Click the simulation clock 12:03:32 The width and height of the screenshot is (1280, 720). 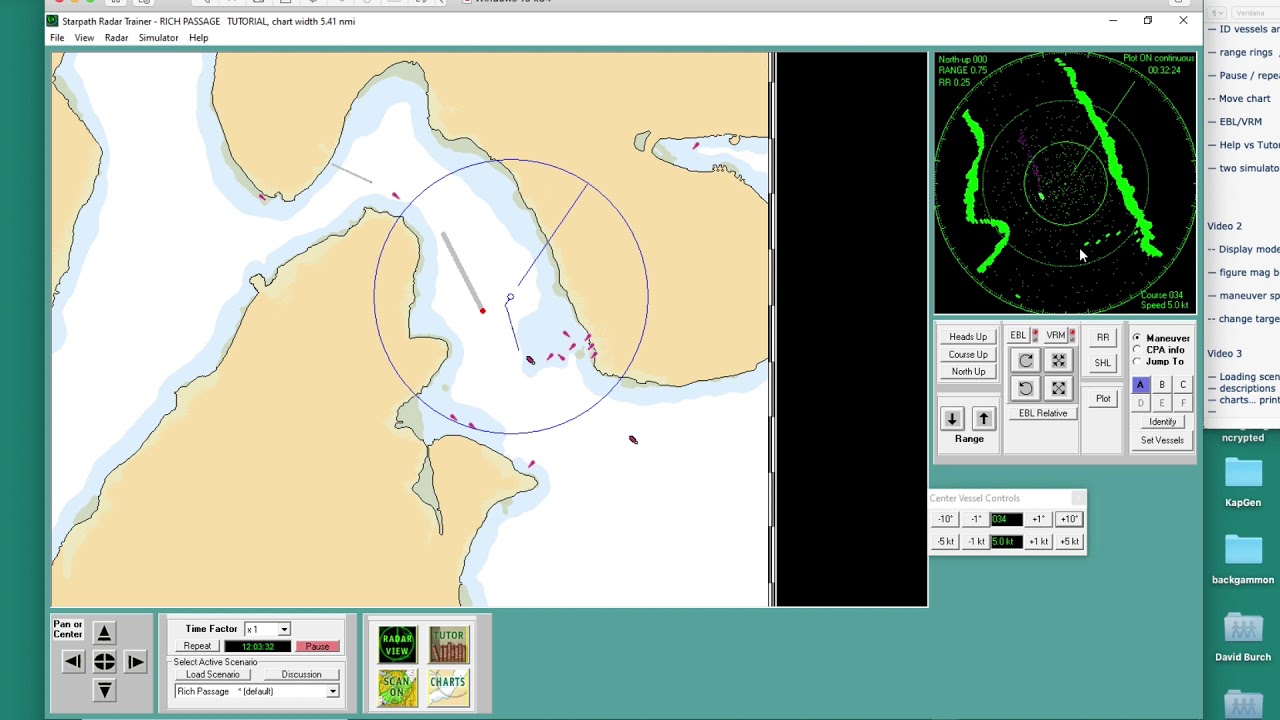coord(258,647)
